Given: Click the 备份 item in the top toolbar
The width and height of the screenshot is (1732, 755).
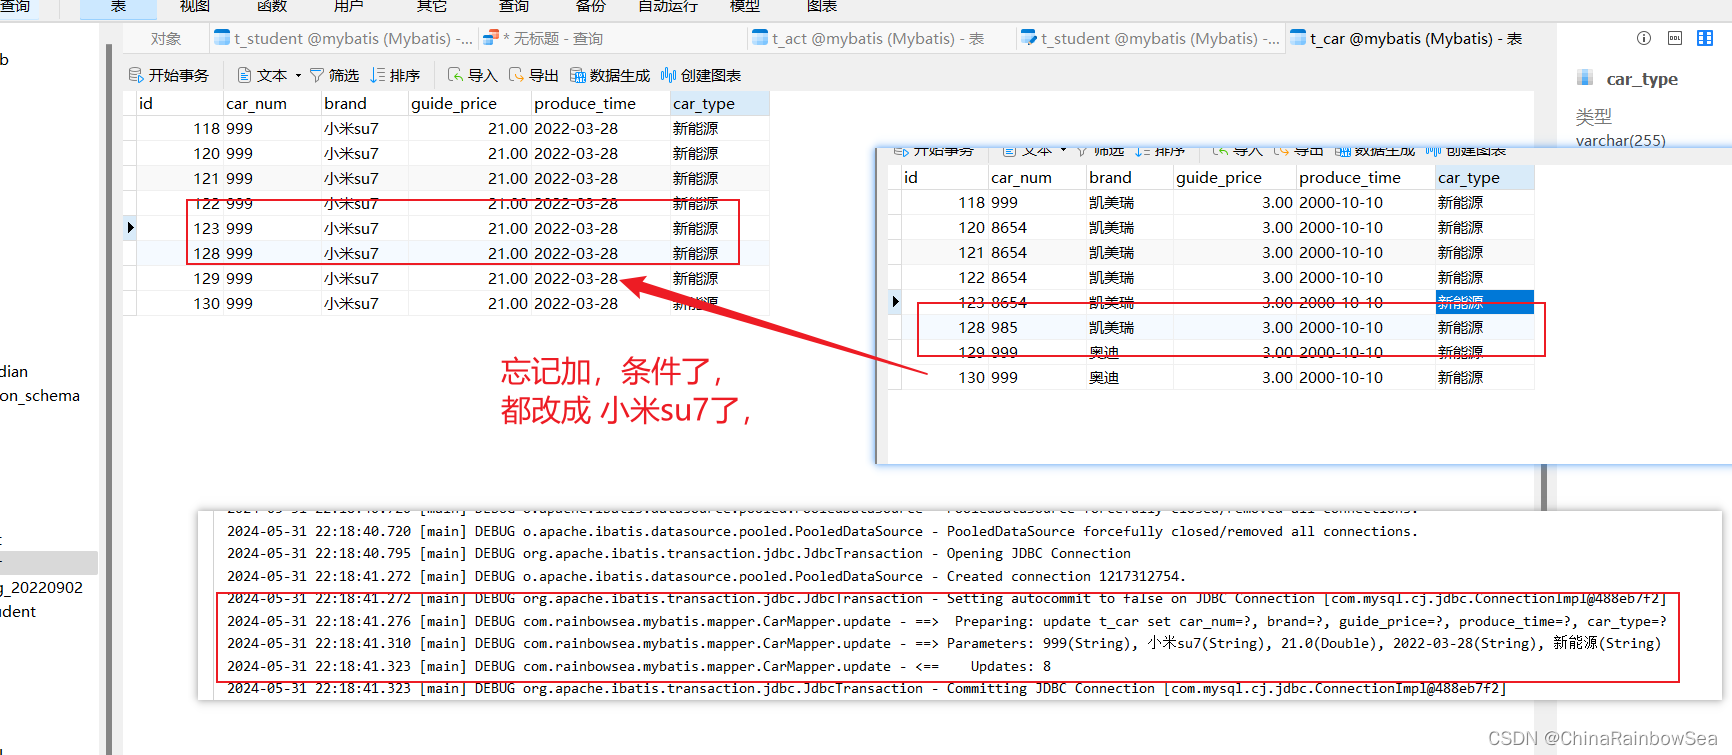Looking at the screenshot, I should [591, 7].
